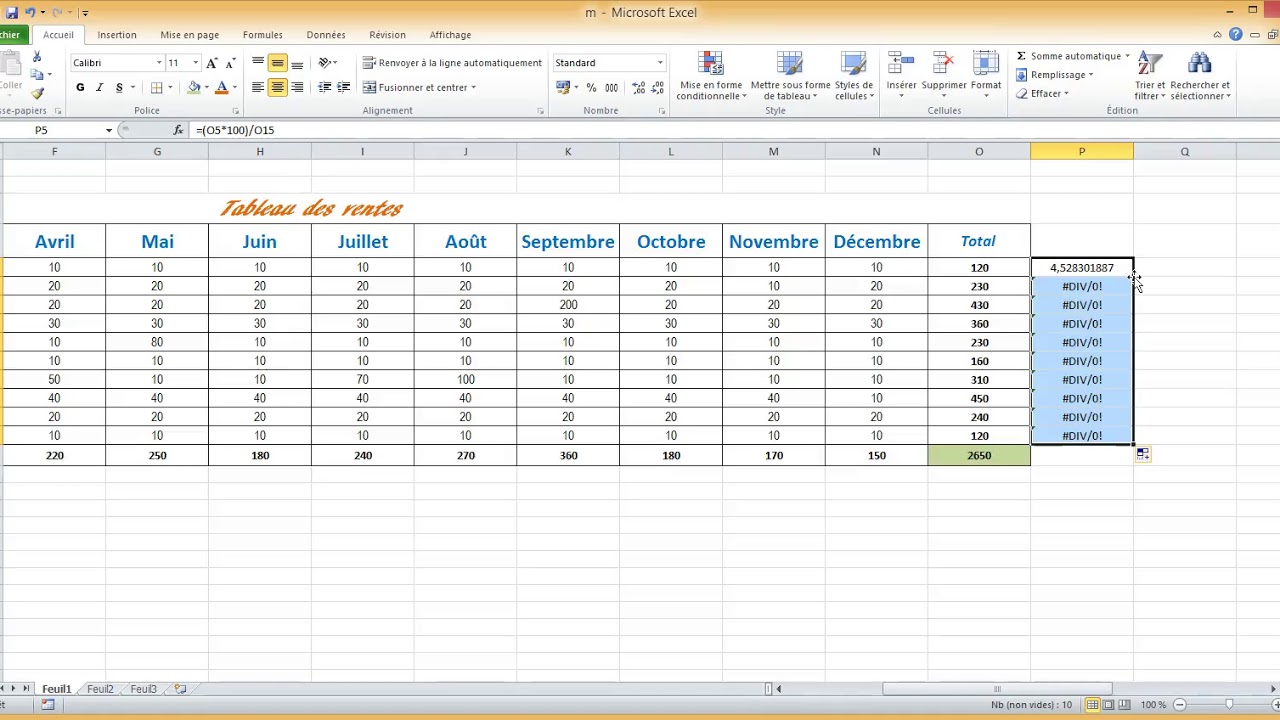The width and height of the screenshot is (1280, 720).
Task: Click the Cut scissors icon
Action: tap(37, 57)
